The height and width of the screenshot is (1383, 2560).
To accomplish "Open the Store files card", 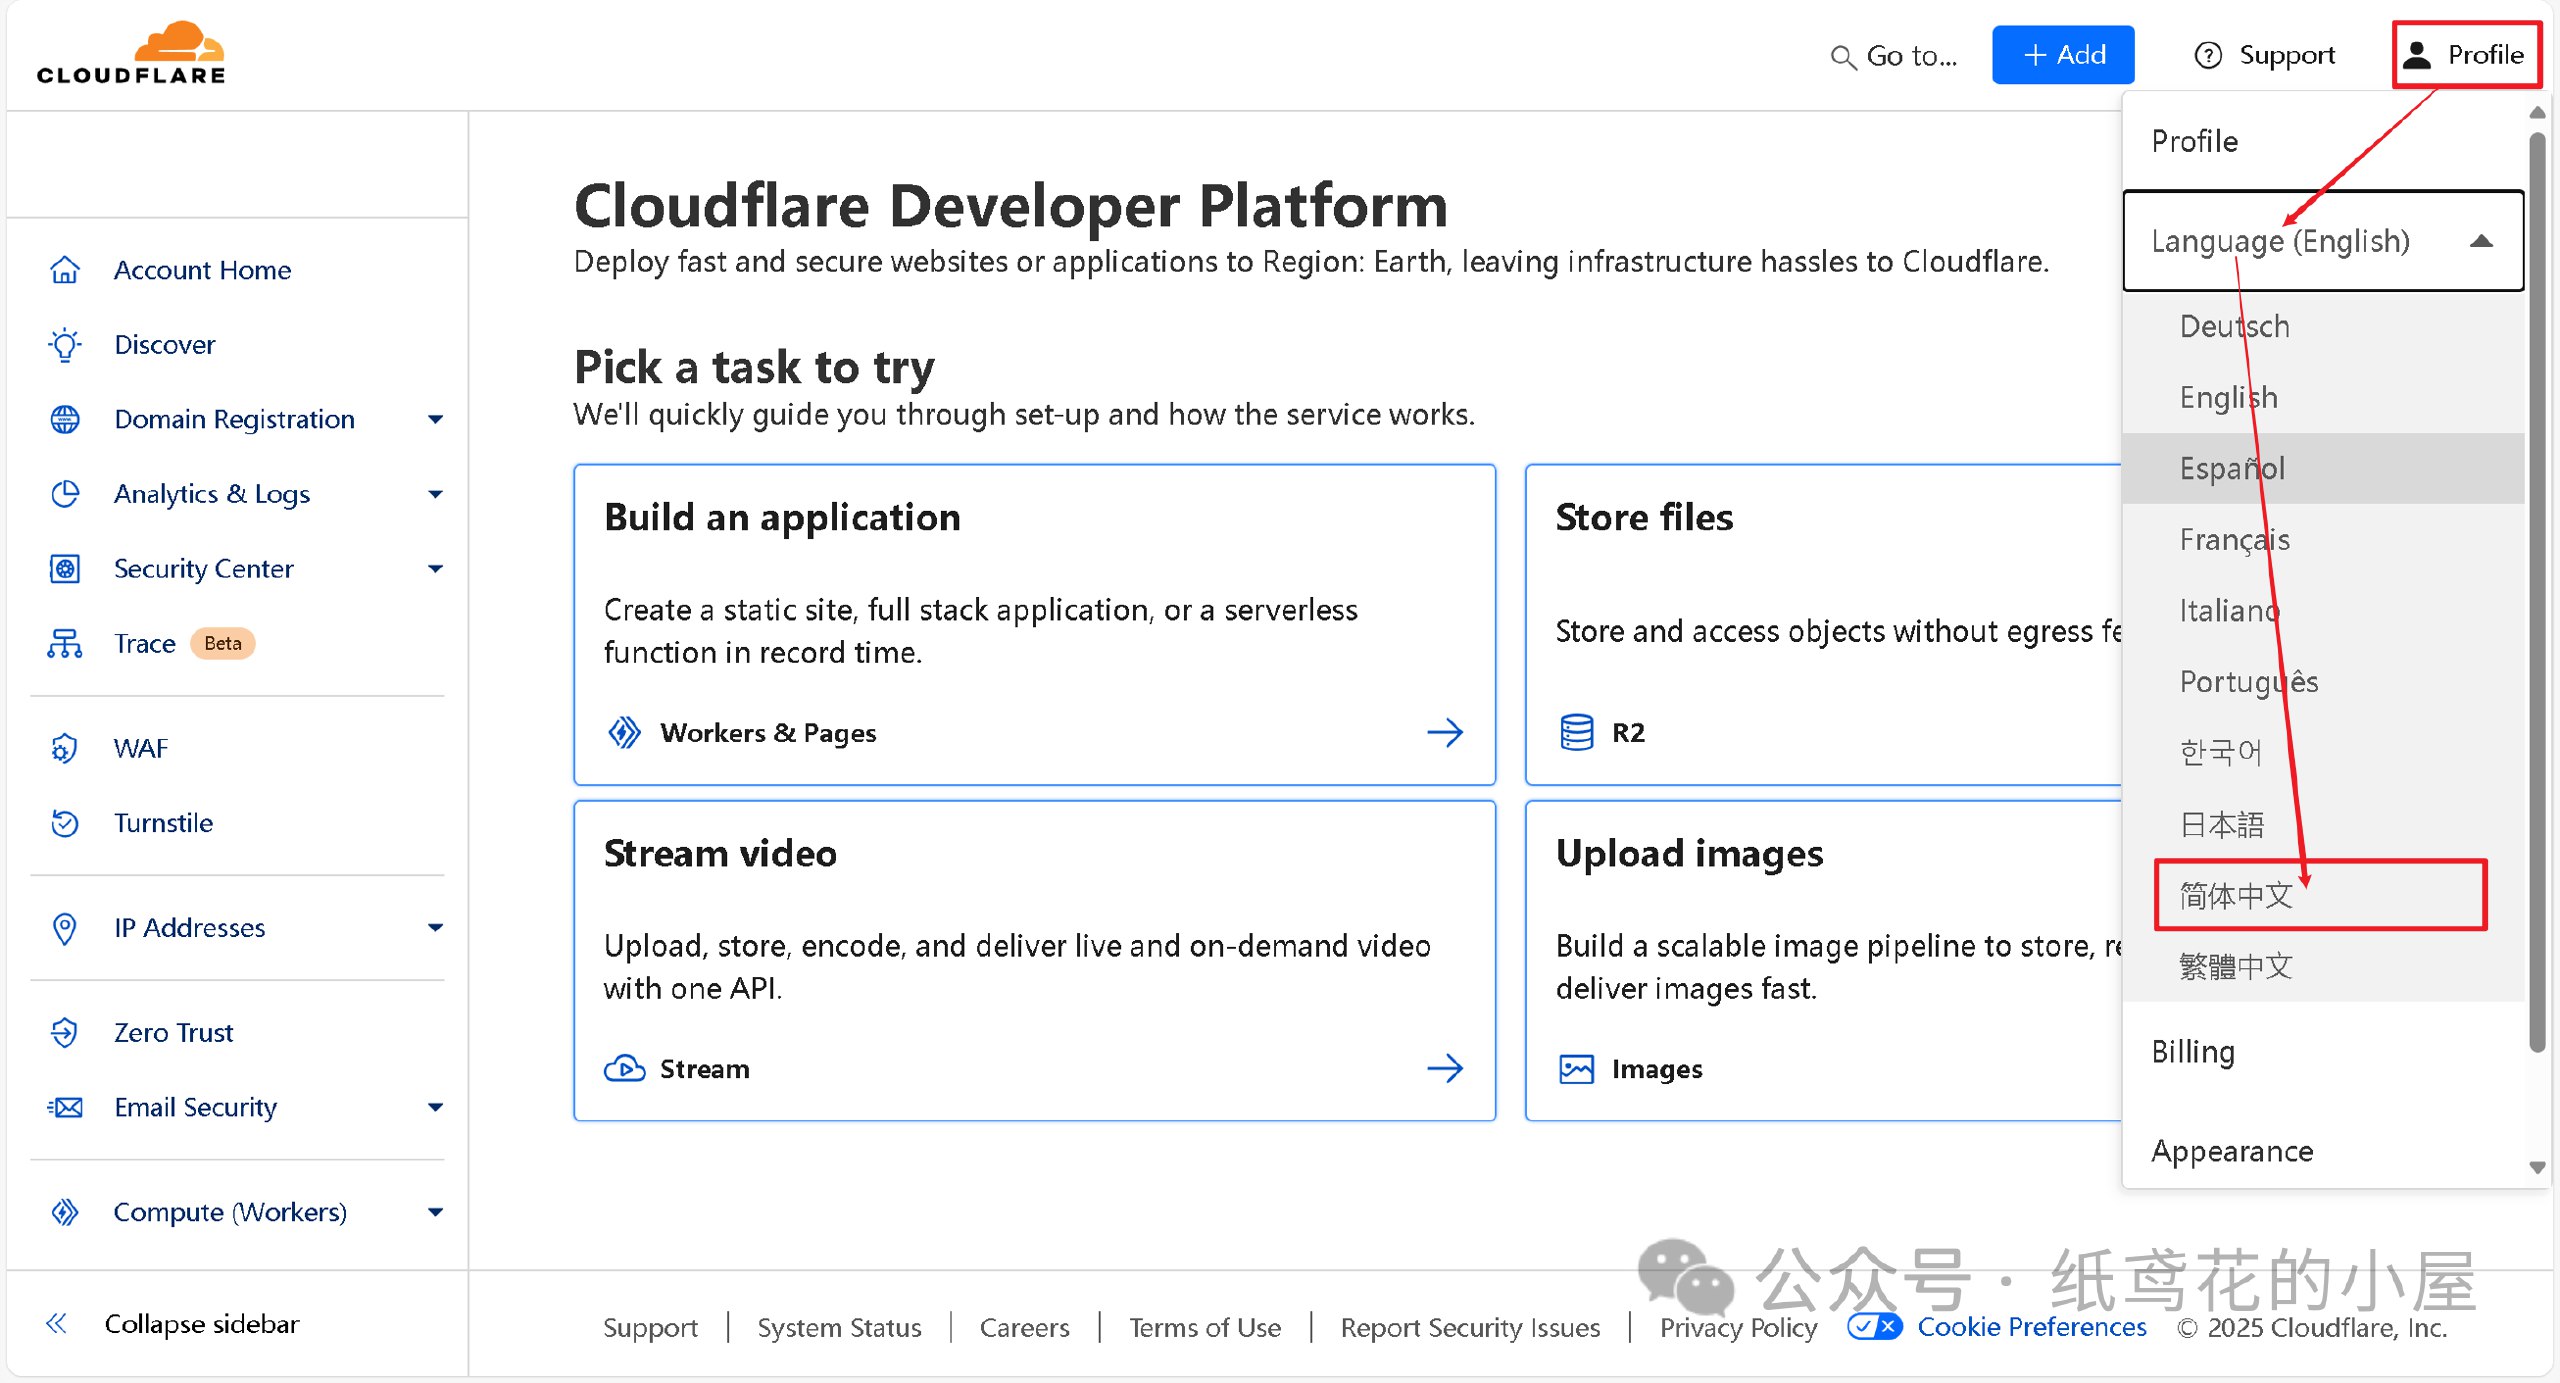I will coord(1823,624).
